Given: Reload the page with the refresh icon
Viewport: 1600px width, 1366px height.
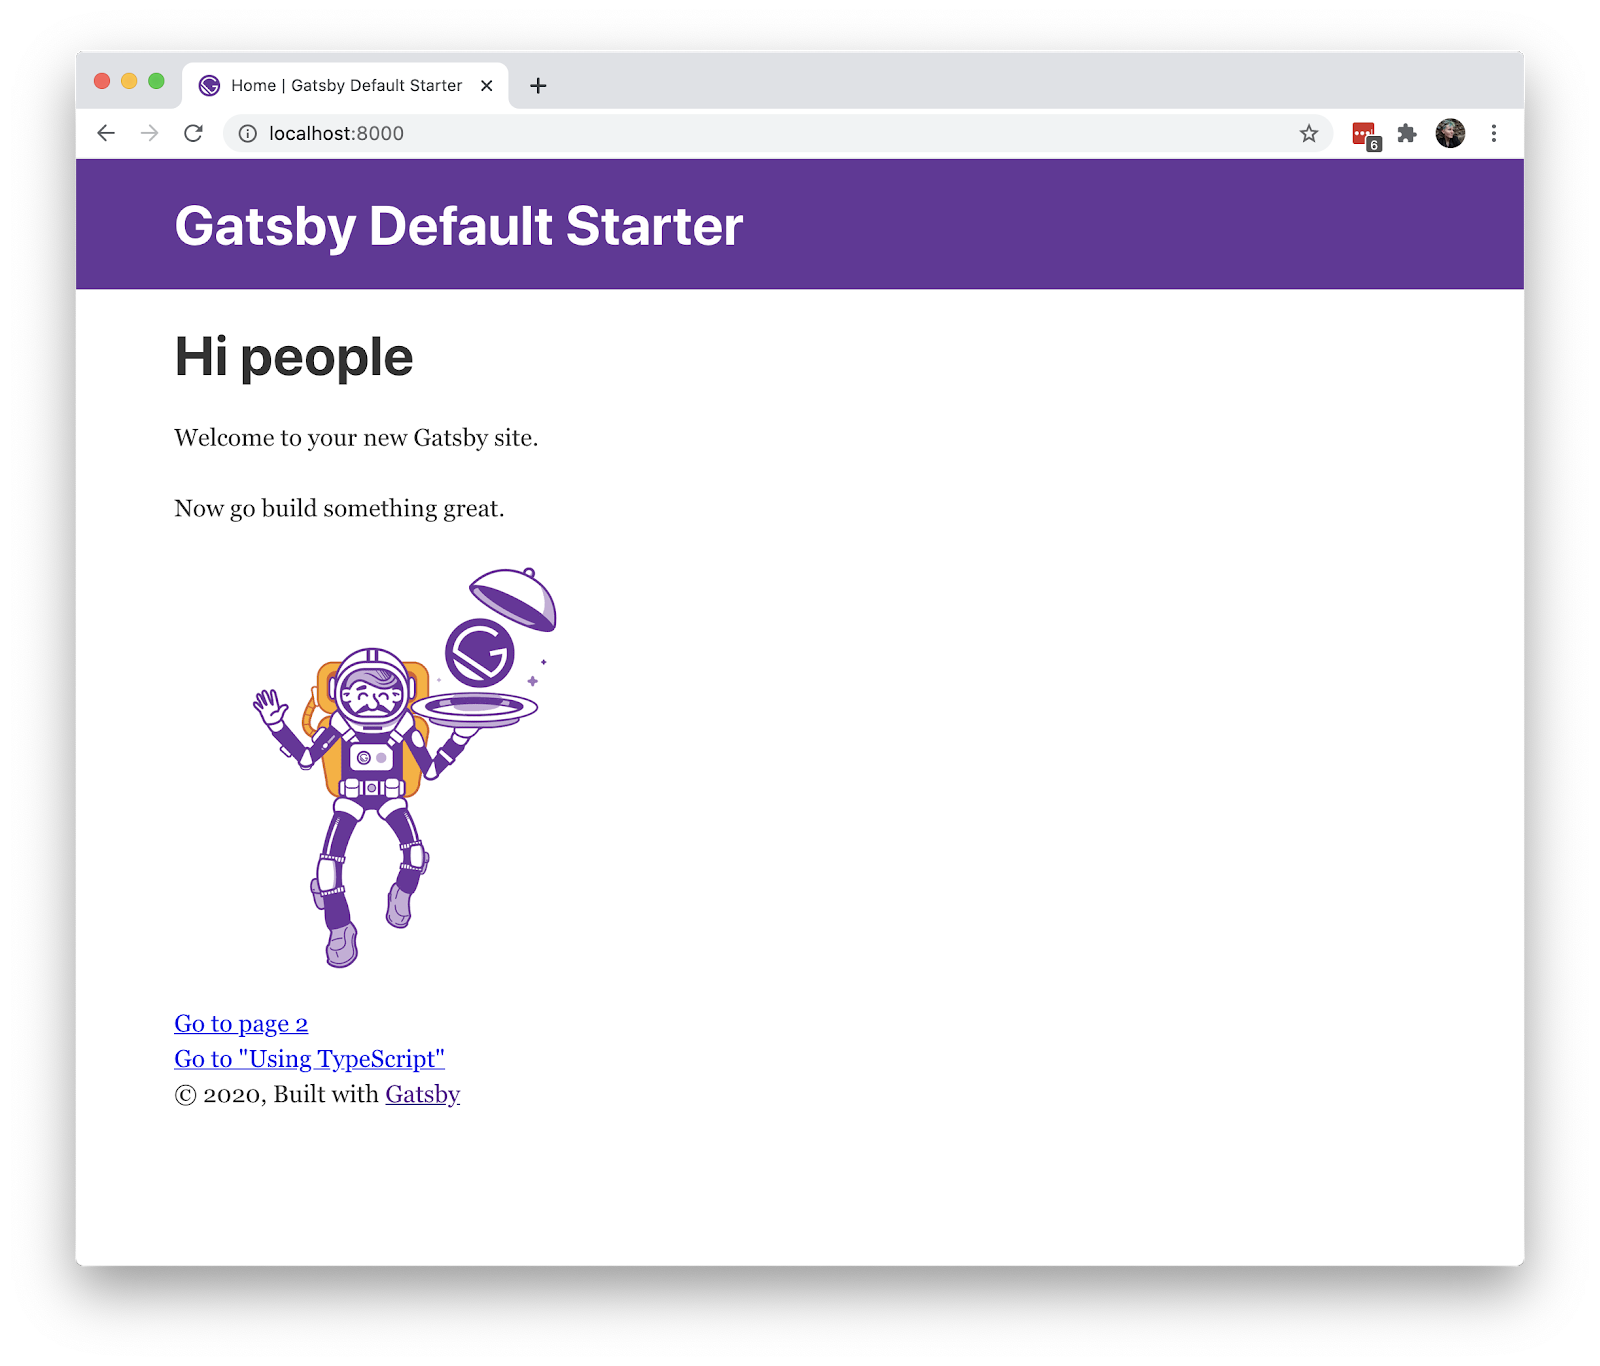Looking at the screenshot, I should pos(193,133).
